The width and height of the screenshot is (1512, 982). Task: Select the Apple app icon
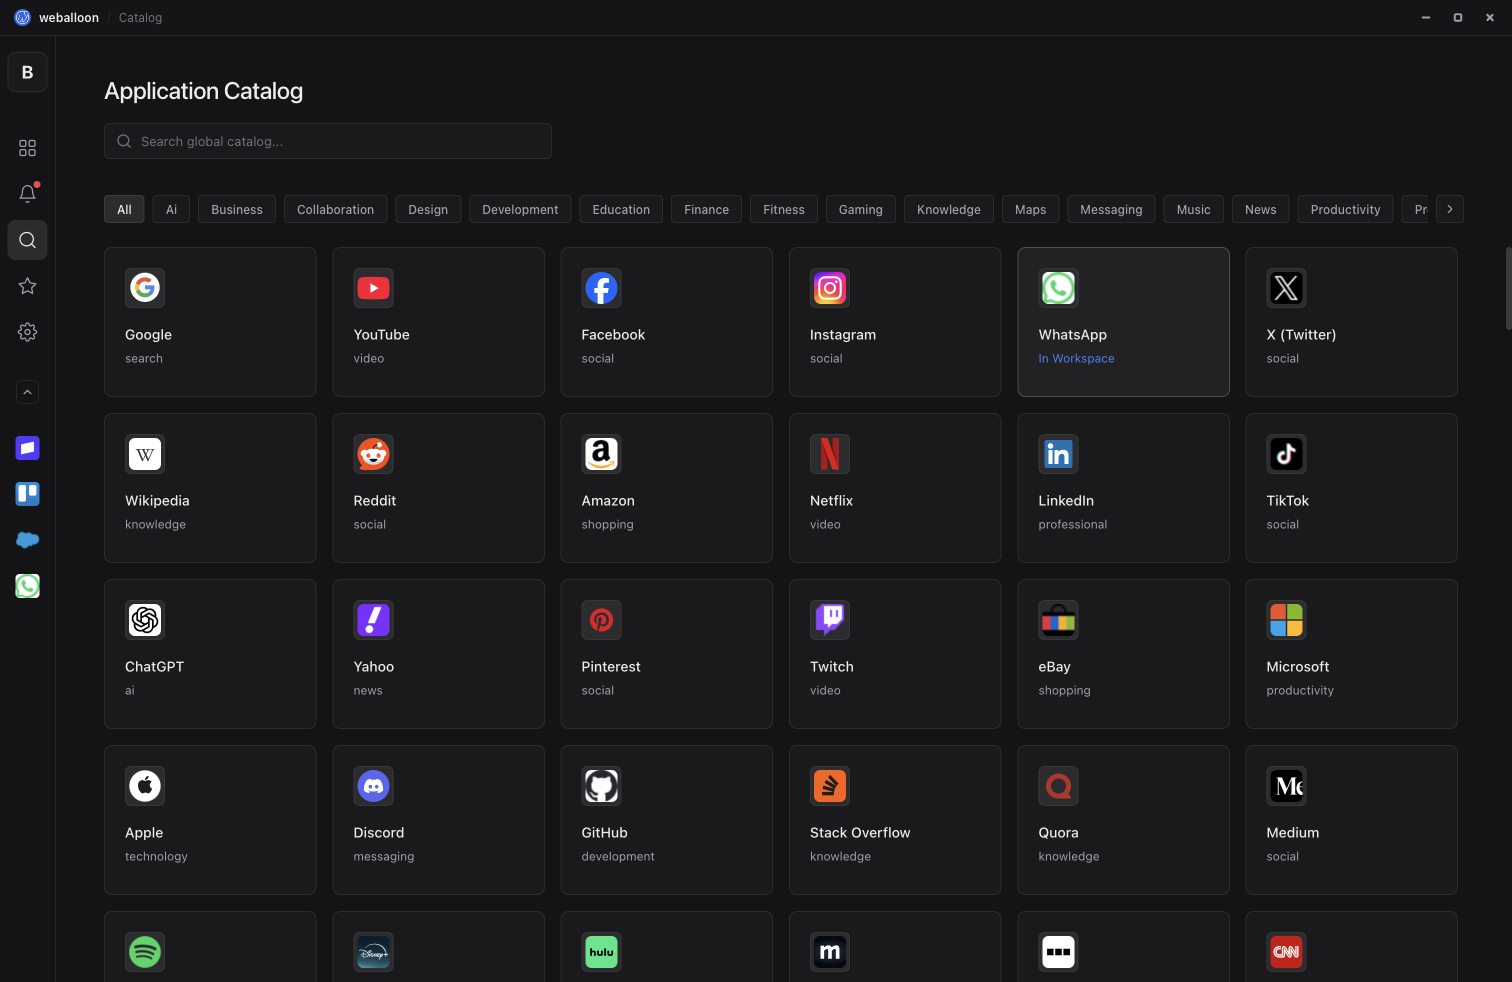[145, 786]
